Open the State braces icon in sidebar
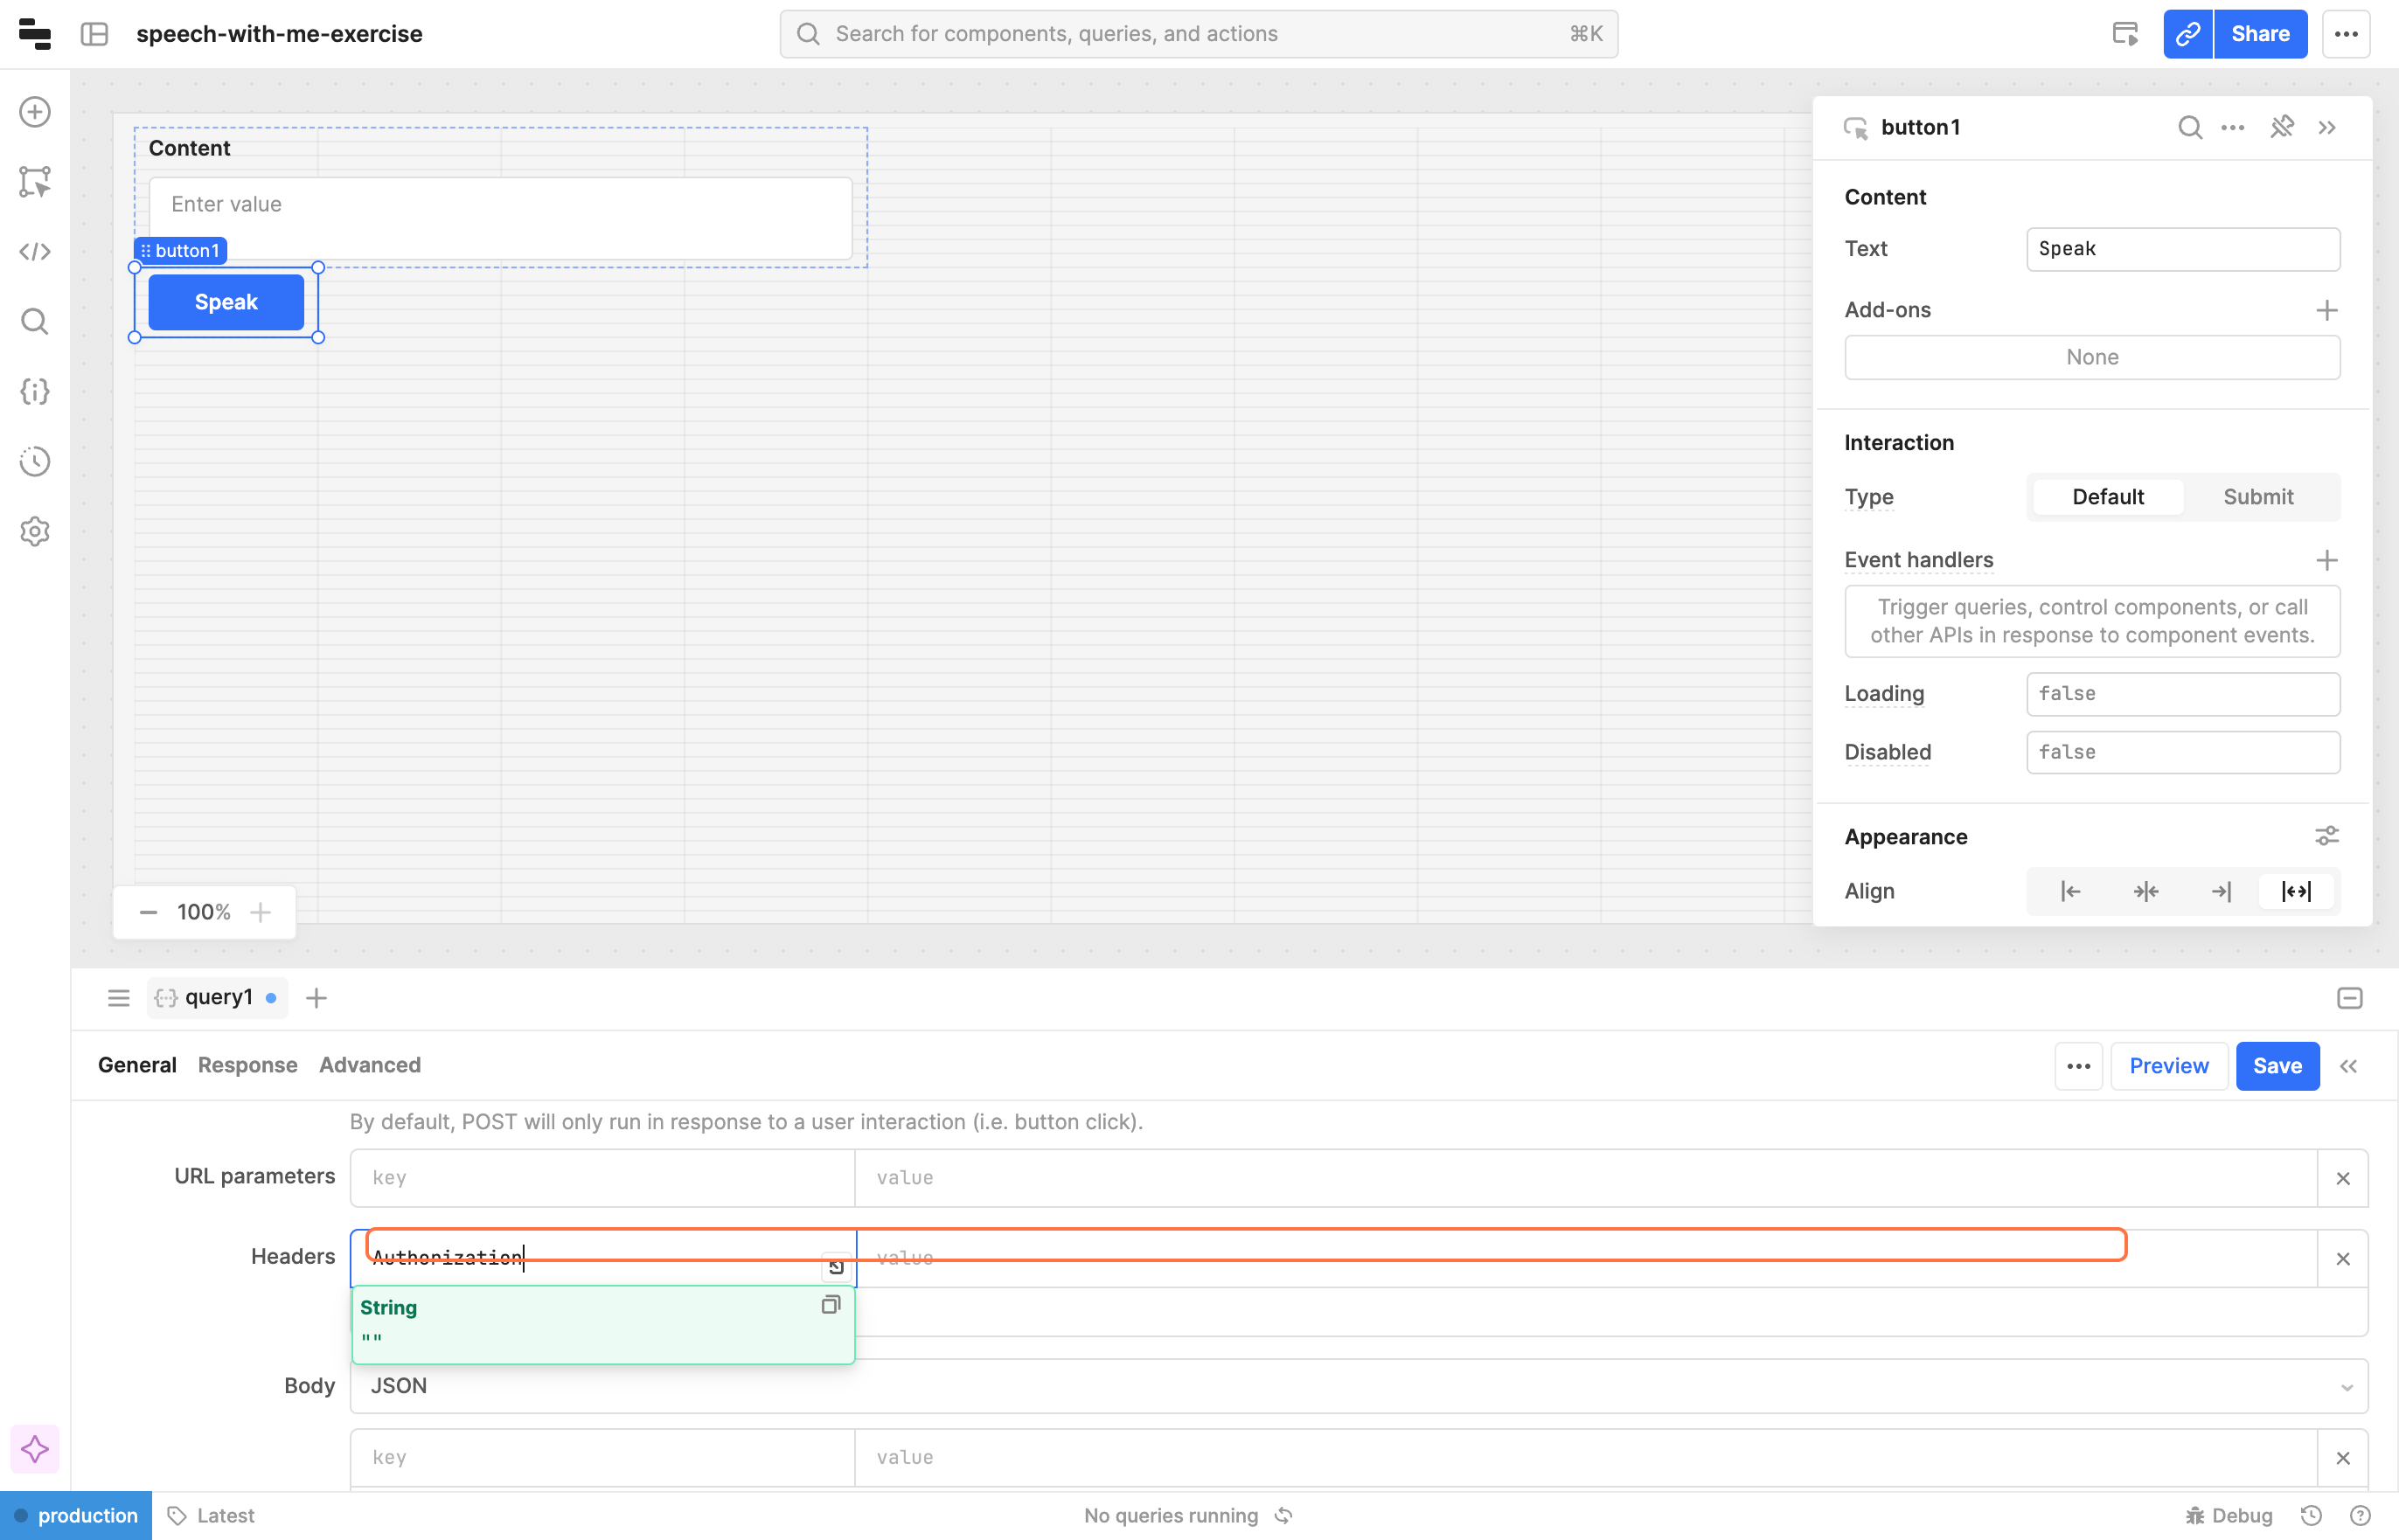The height and width of the screenshot is (1540, 2399). pyautogui.click(x=35, y=391)
